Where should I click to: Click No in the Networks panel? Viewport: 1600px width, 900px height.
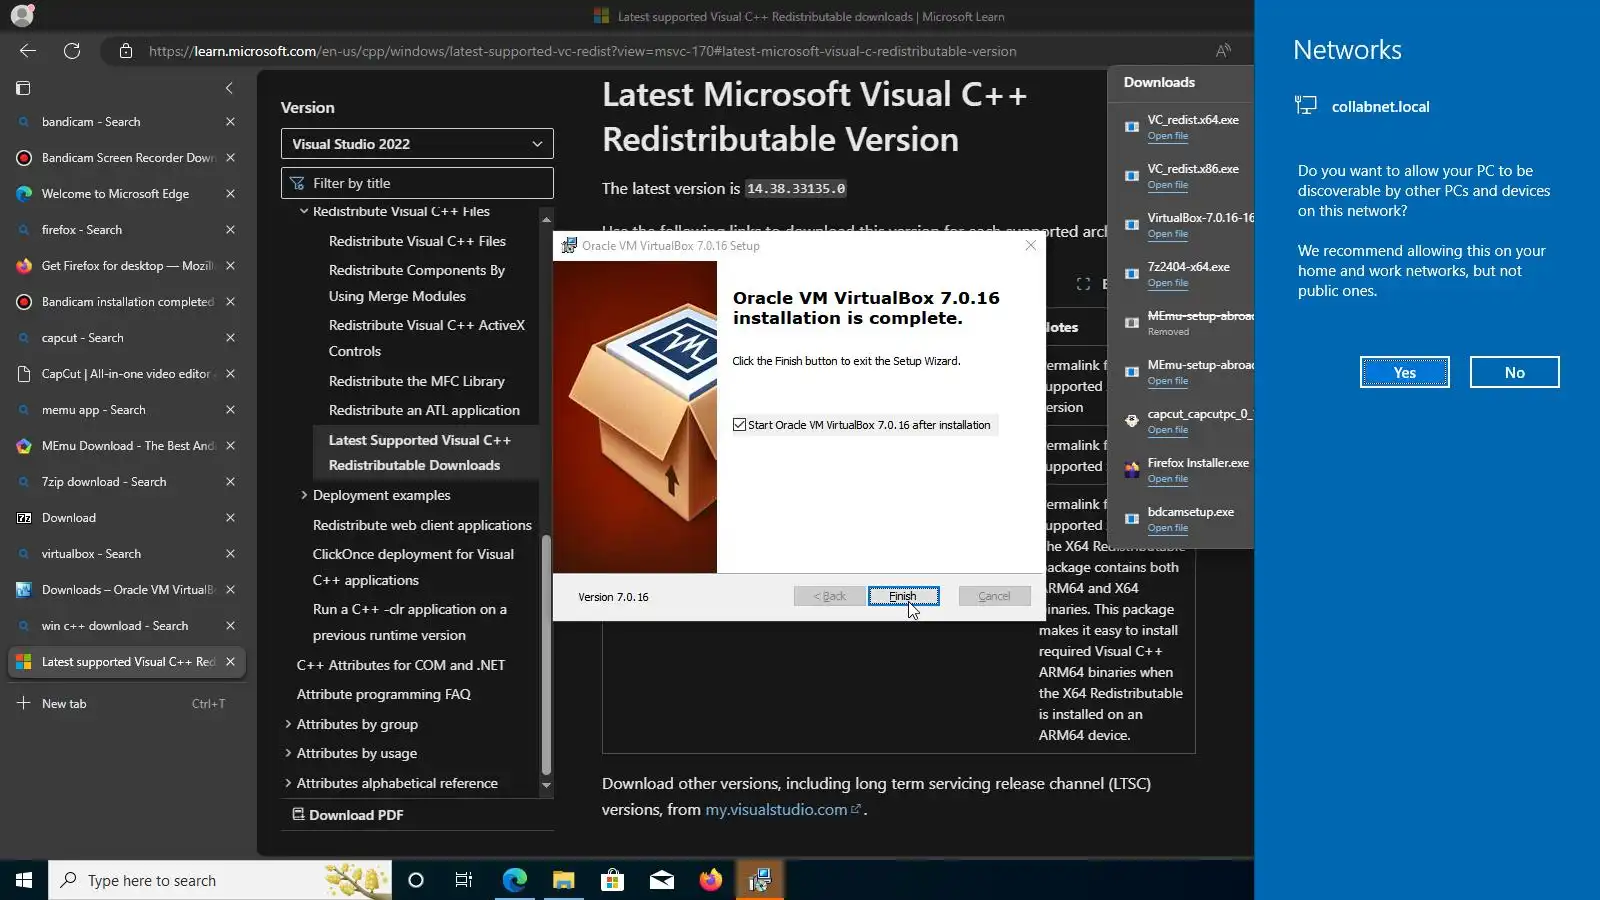pos(1514,372)
